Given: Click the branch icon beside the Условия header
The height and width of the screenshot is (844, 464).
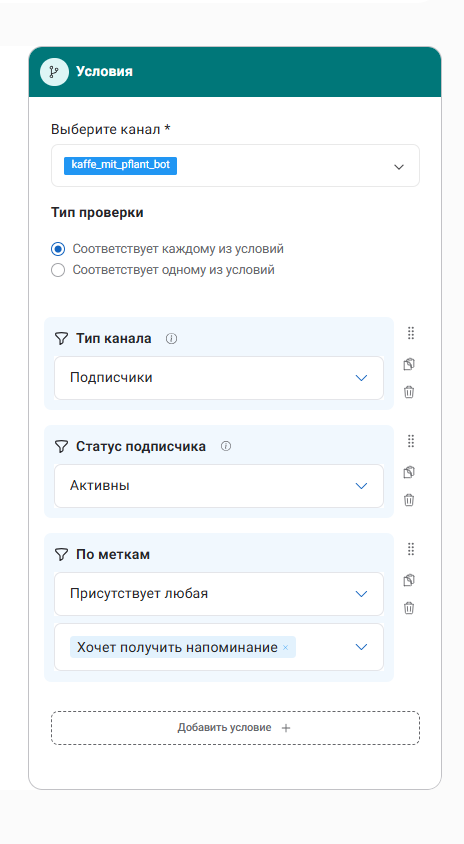Looking at the screenshot, I should [x=54, y=72].
